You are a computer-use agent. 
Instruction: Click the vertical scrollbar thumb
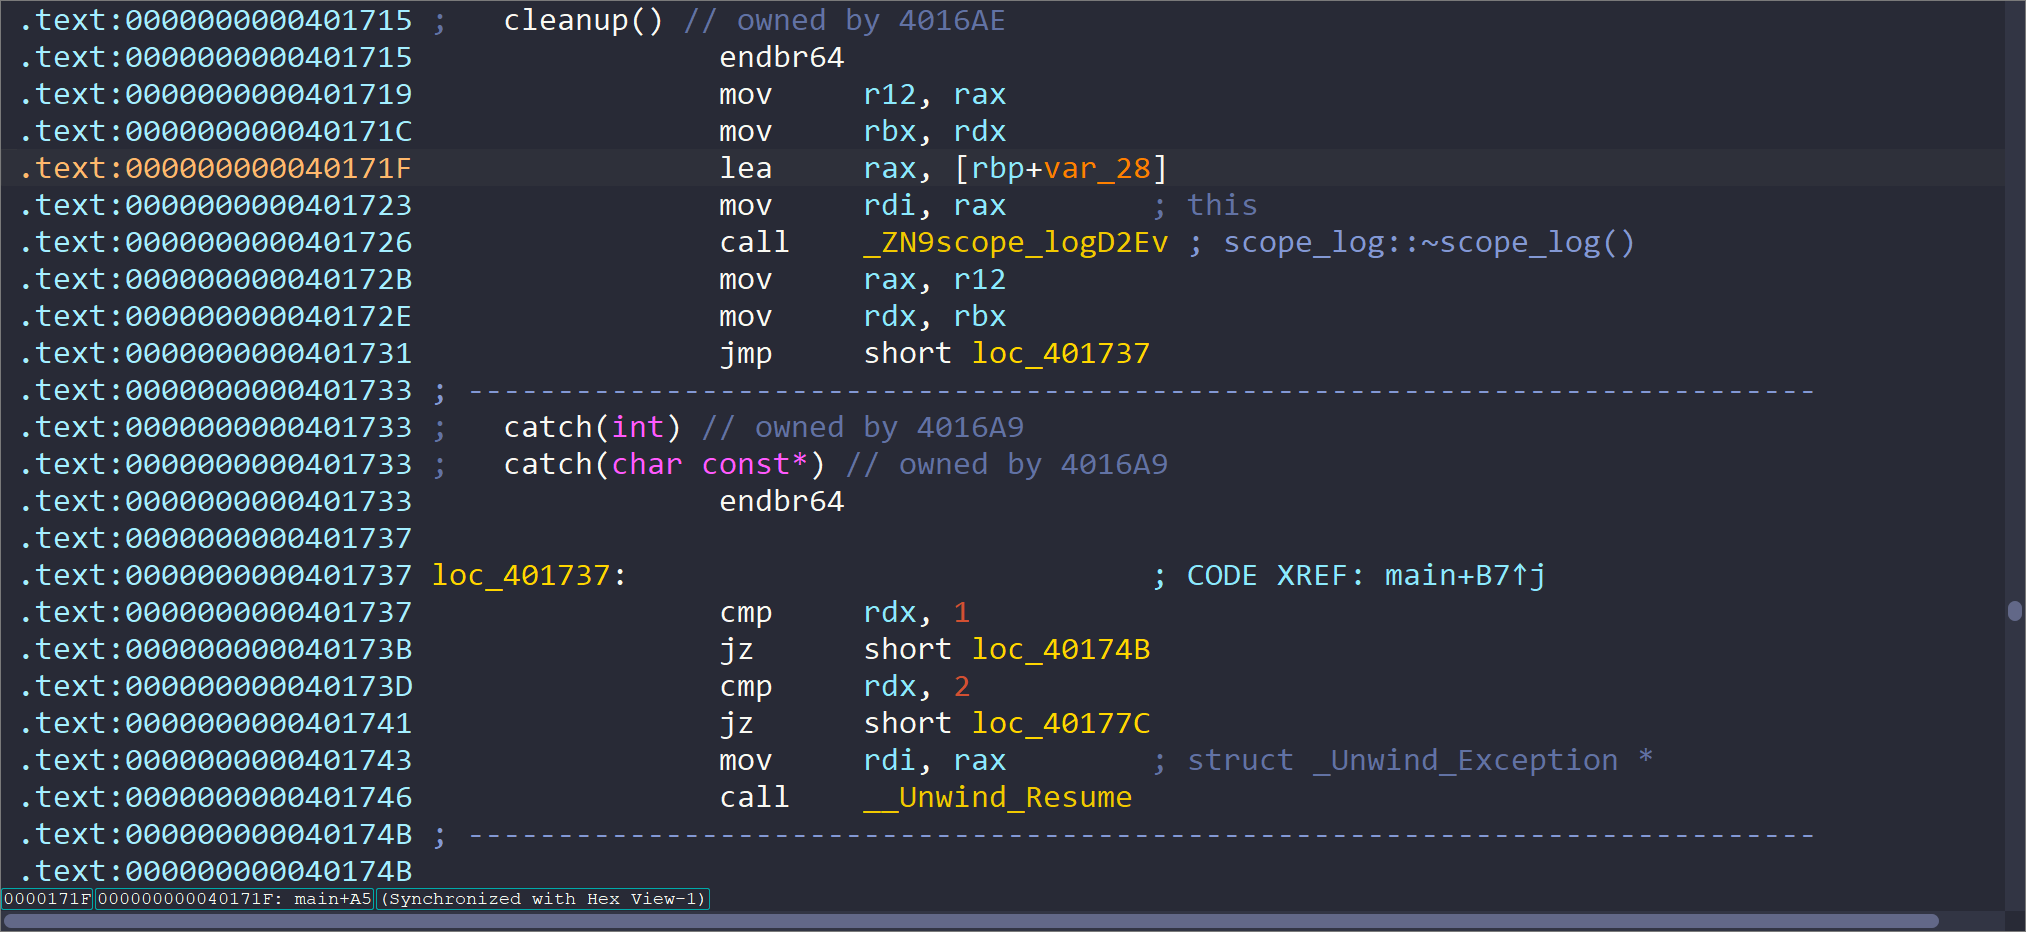2015,610
